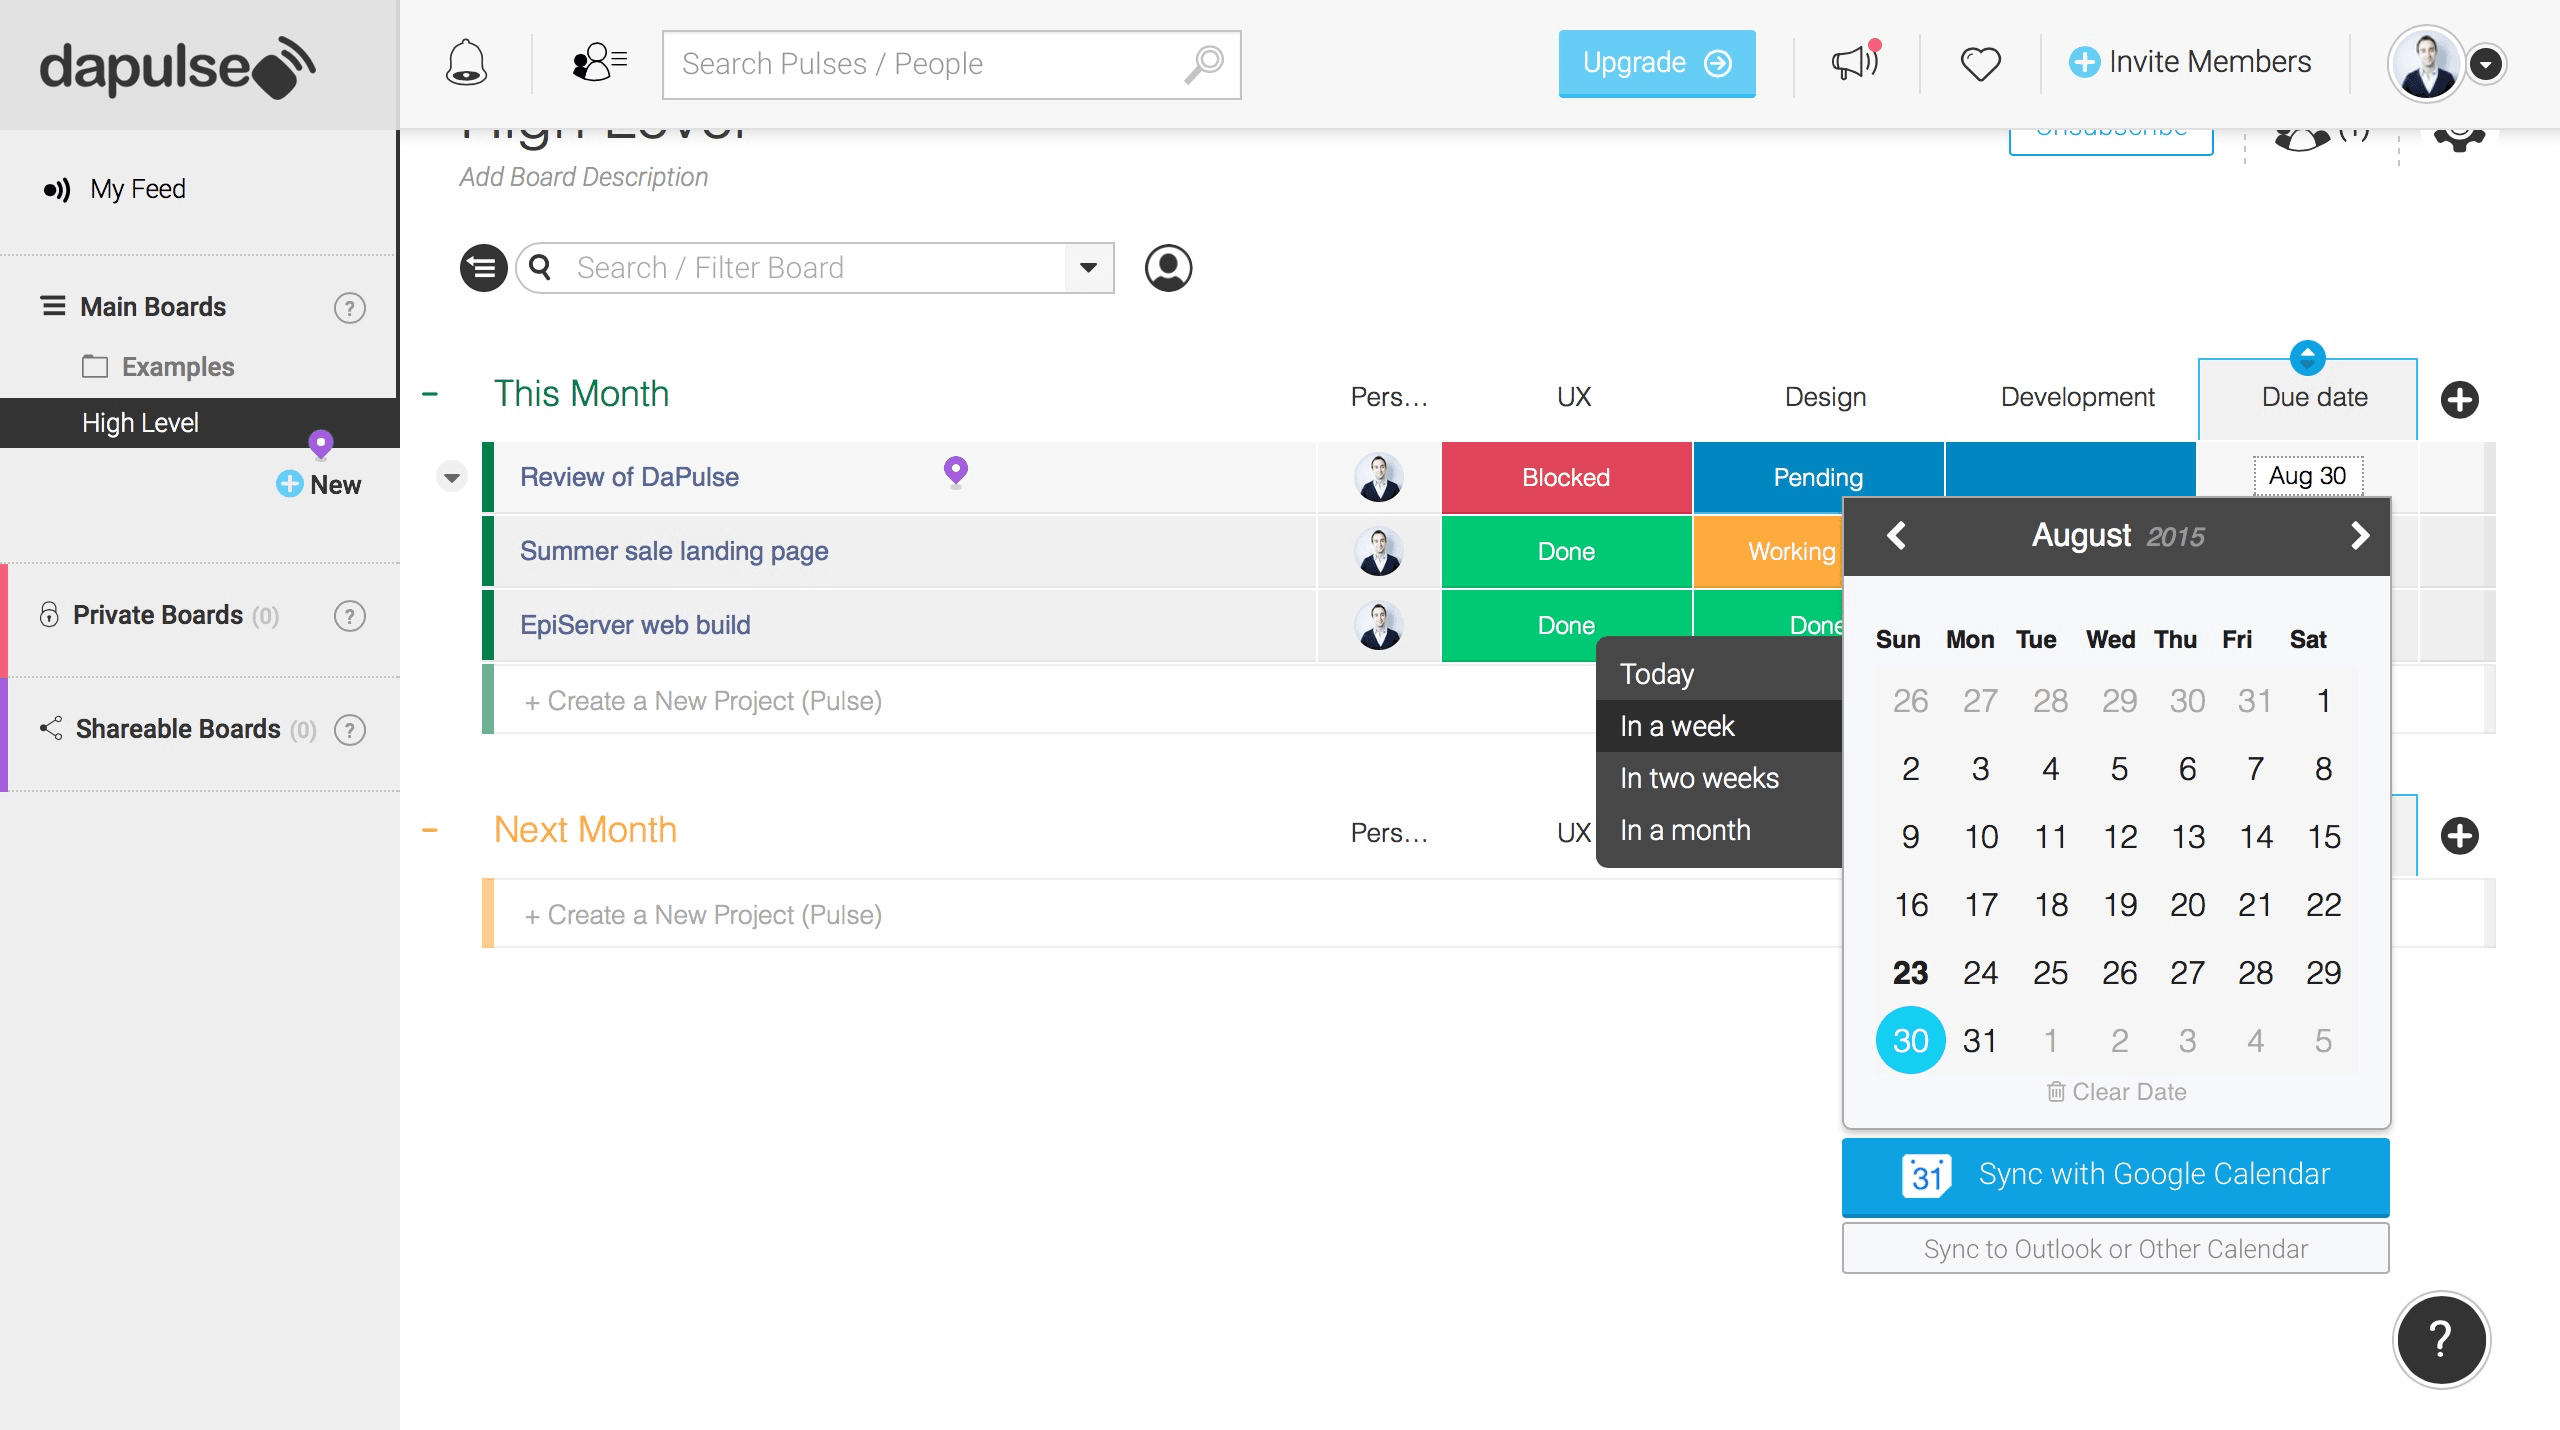Screen dimensions: 2560x1430
Task: Open Review of DaPulse row menu arrow
Action: (452, 477)
